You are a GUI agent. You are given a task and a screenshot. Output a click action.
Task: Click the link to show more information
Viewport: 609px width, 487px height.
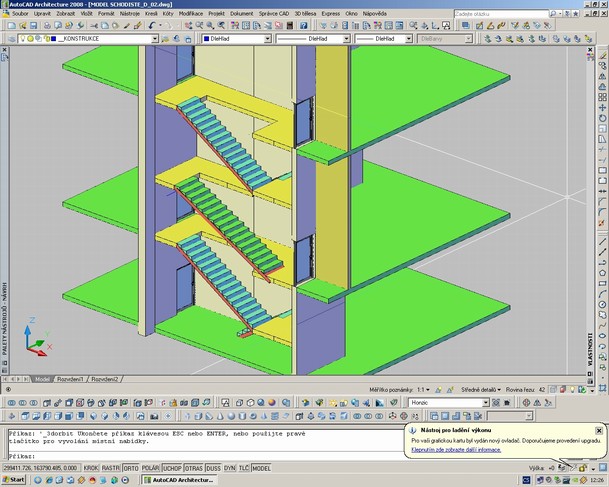coord(455,450)
